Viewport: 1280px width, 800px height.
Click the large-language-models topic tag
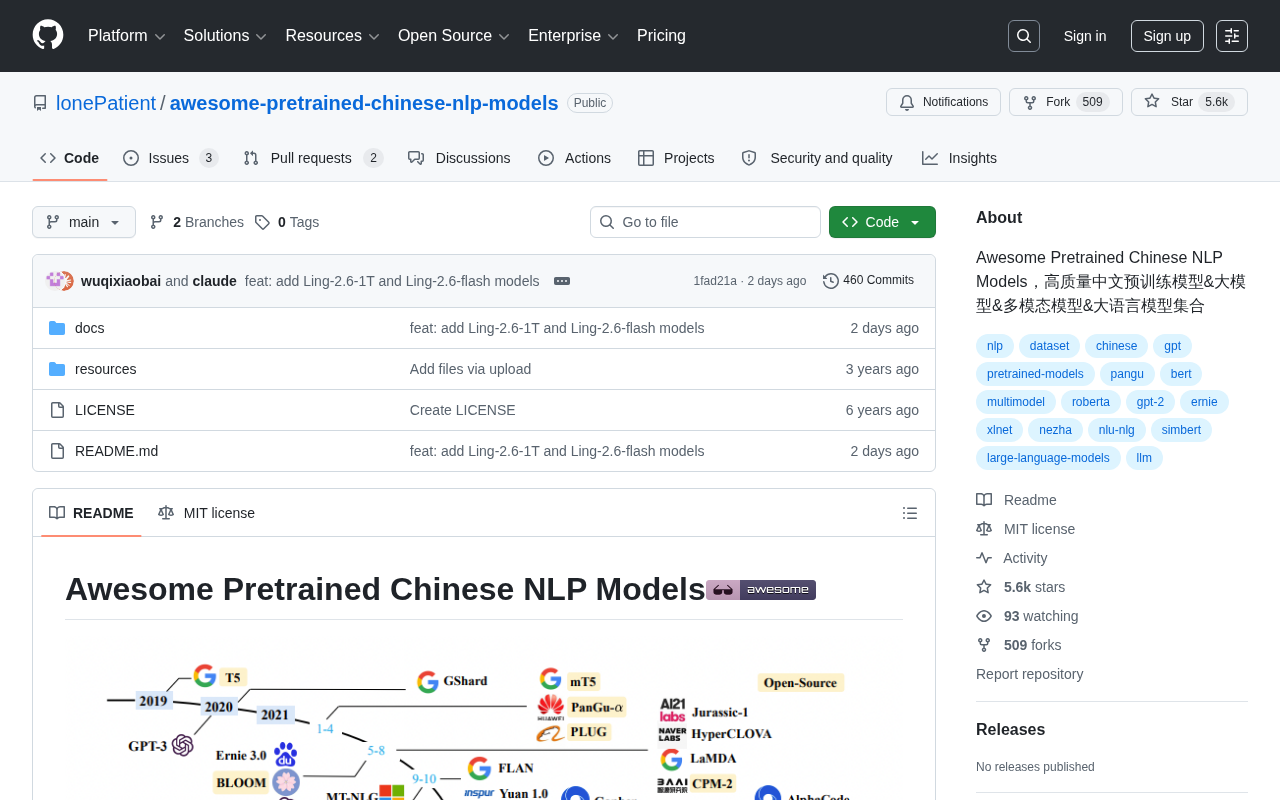click(x=1048, y=458)
